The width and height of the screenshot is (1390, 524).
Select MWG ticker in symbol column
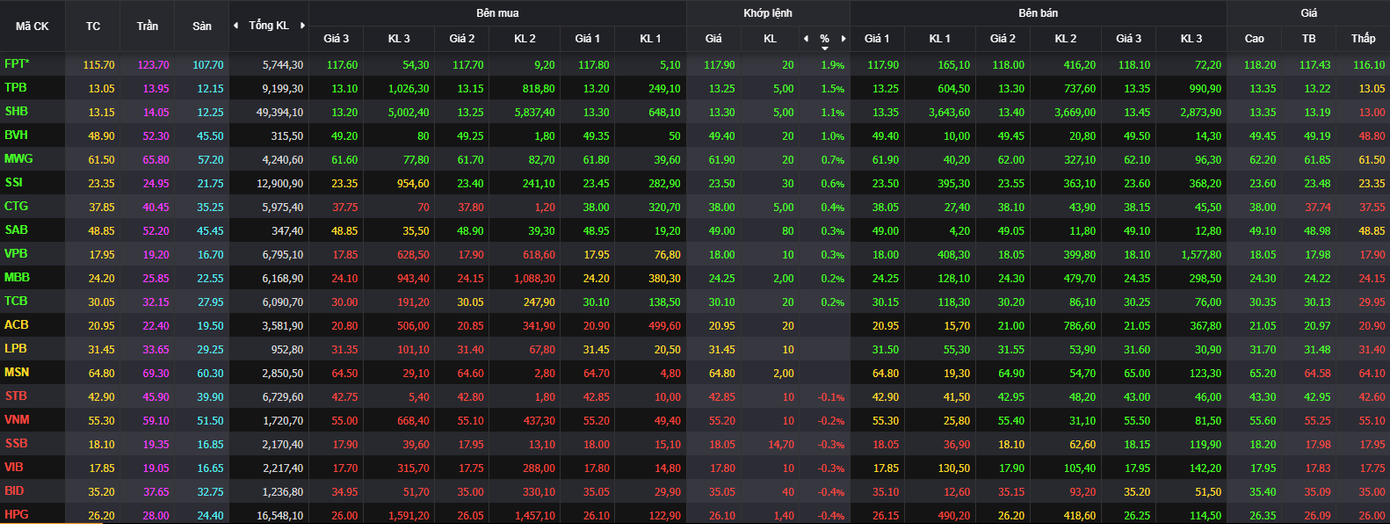point(17,159)
